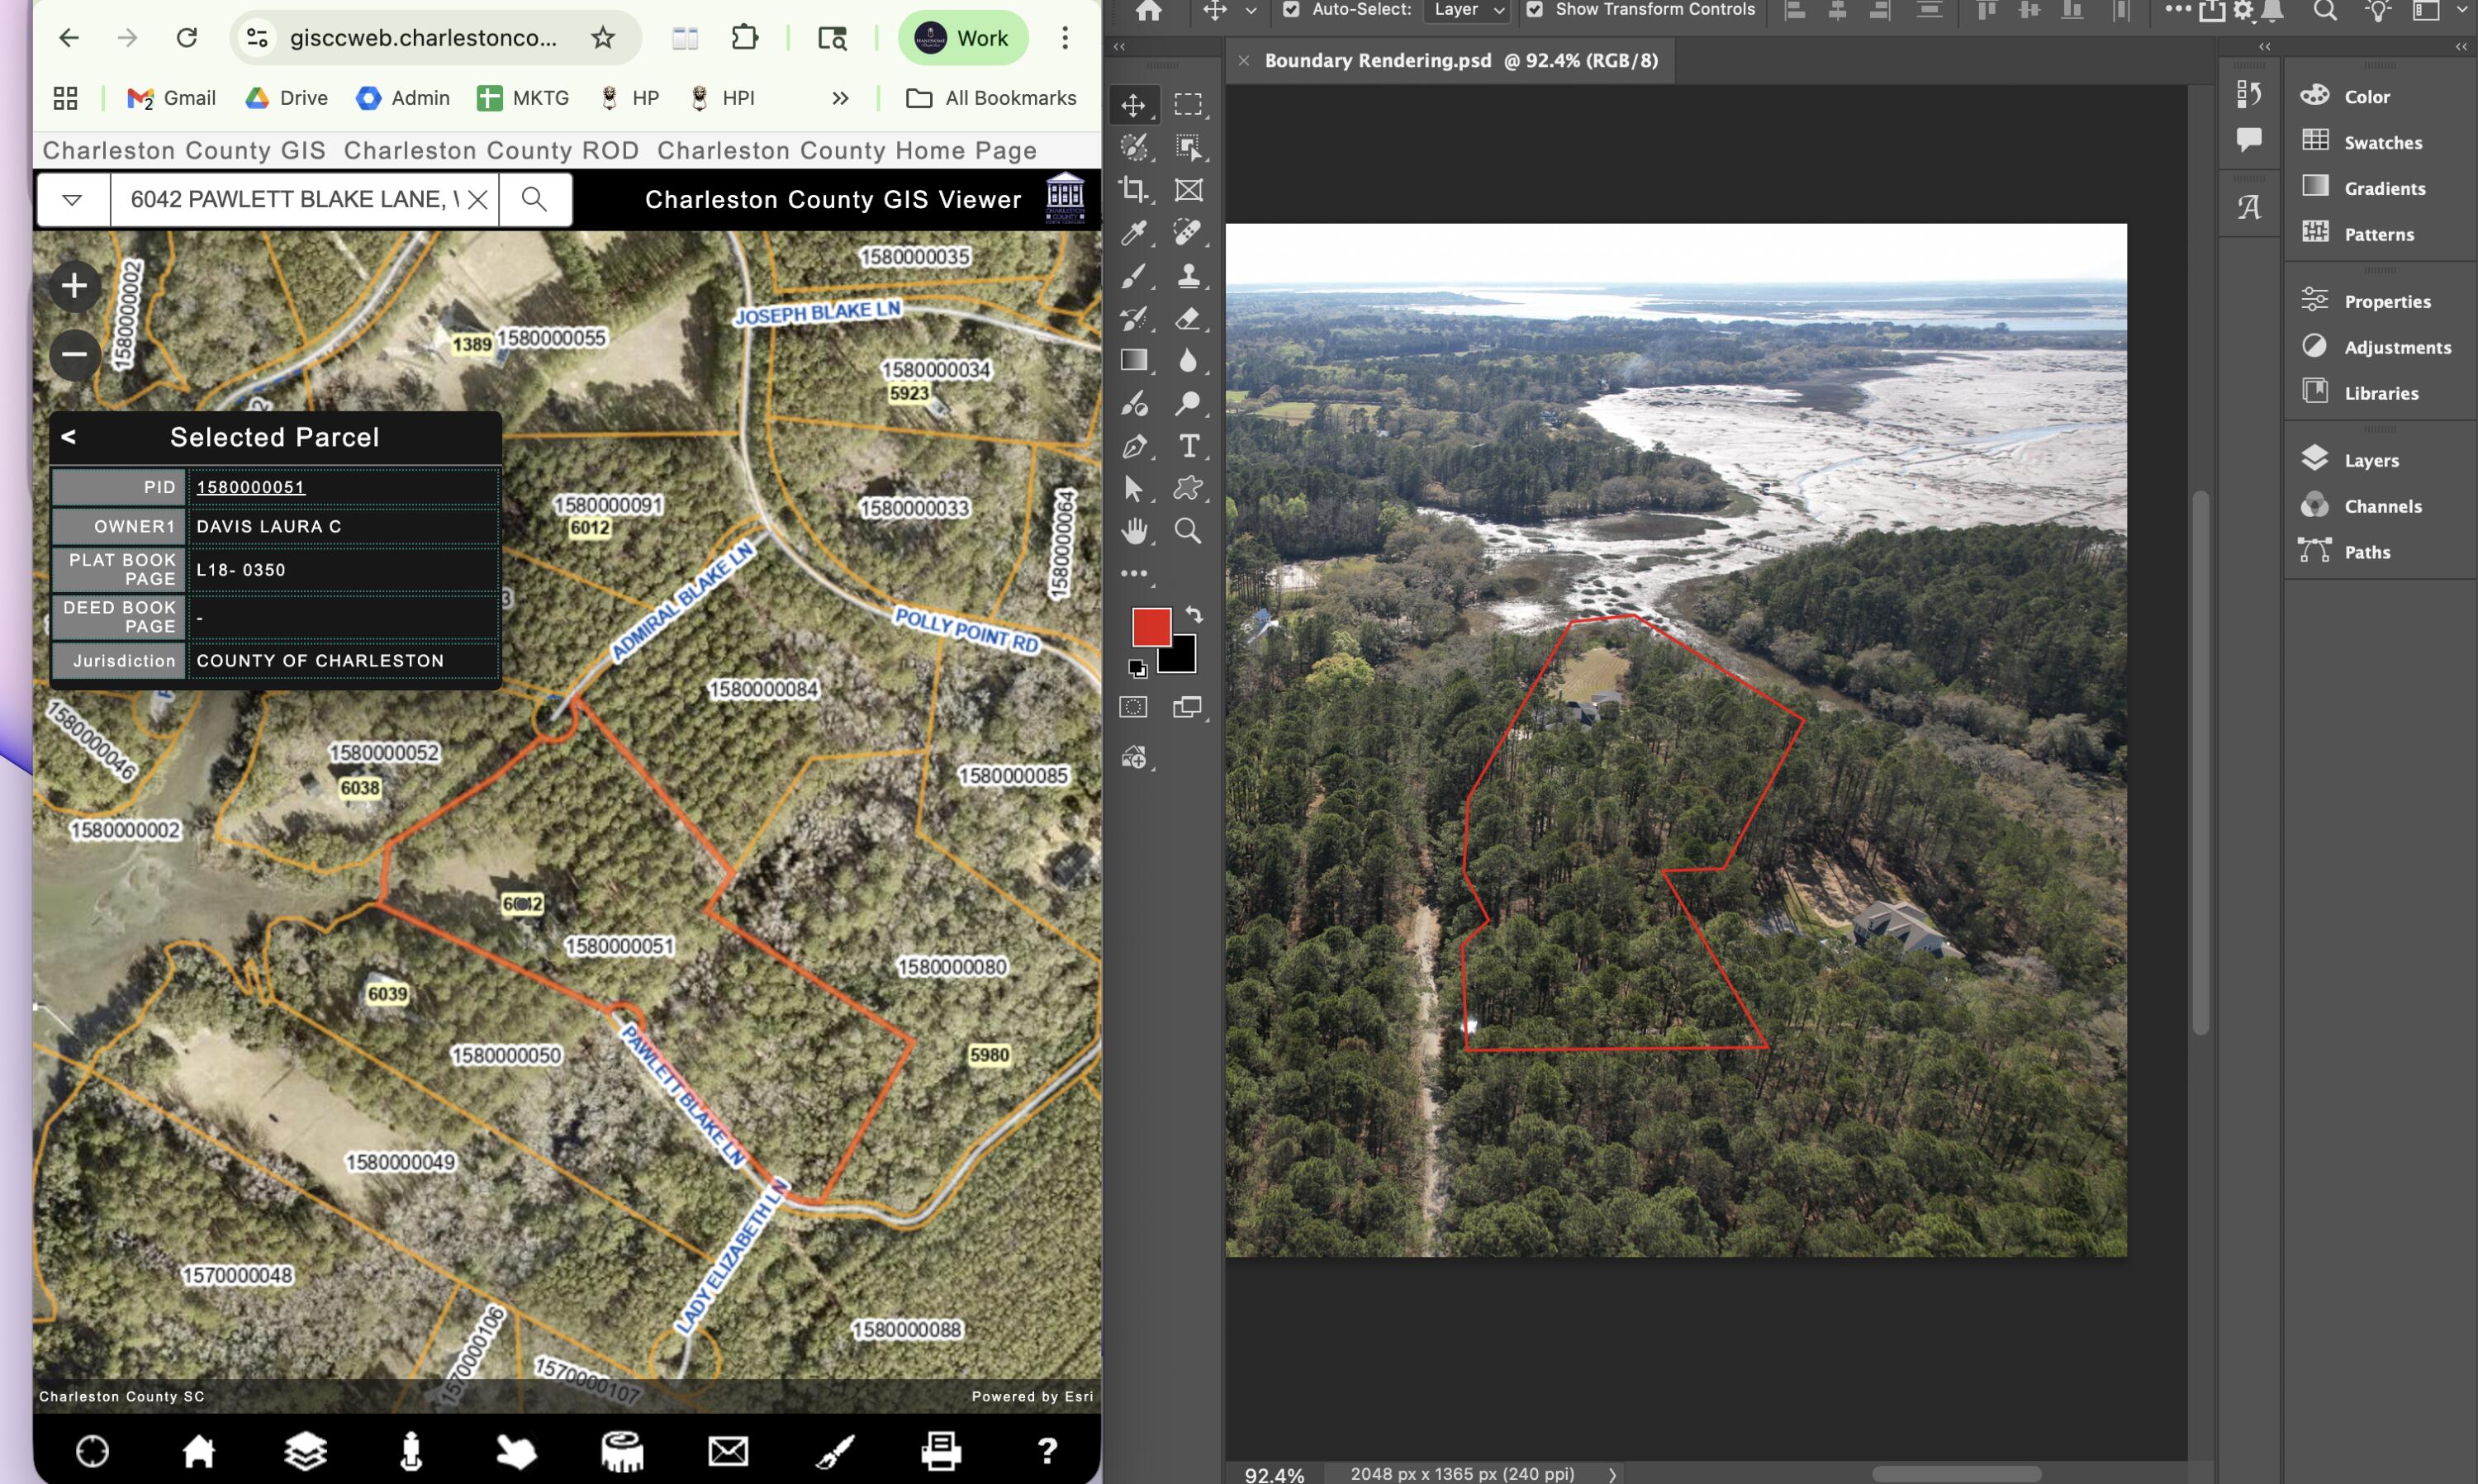Open the Layers panel
2478x1484 pixels.
[x=2370, y=460]
